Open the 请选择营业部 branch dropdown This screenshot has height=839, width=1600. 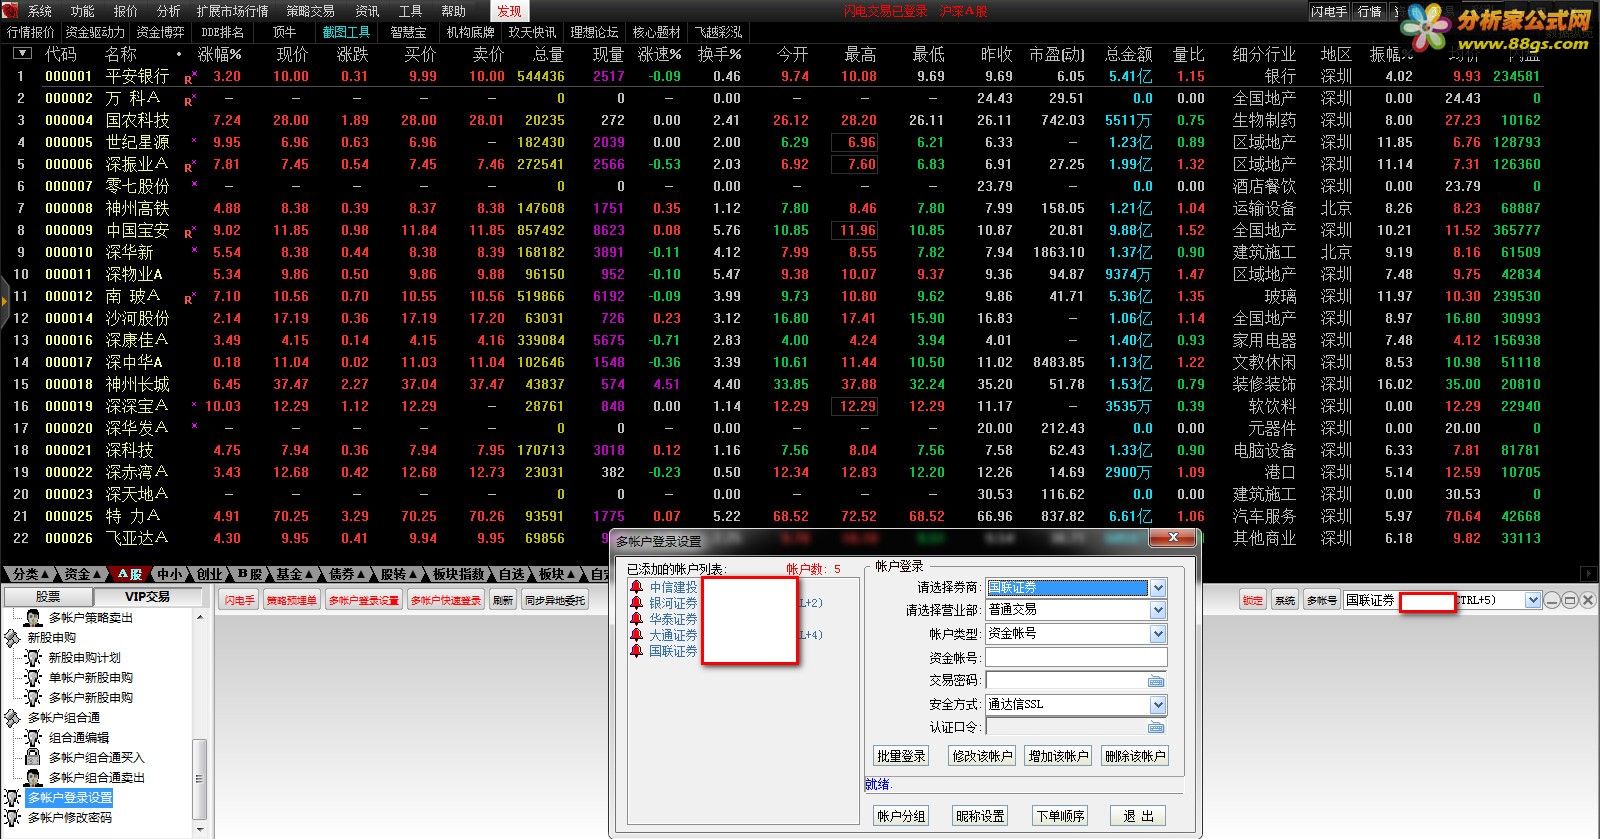pos(1158,609)
